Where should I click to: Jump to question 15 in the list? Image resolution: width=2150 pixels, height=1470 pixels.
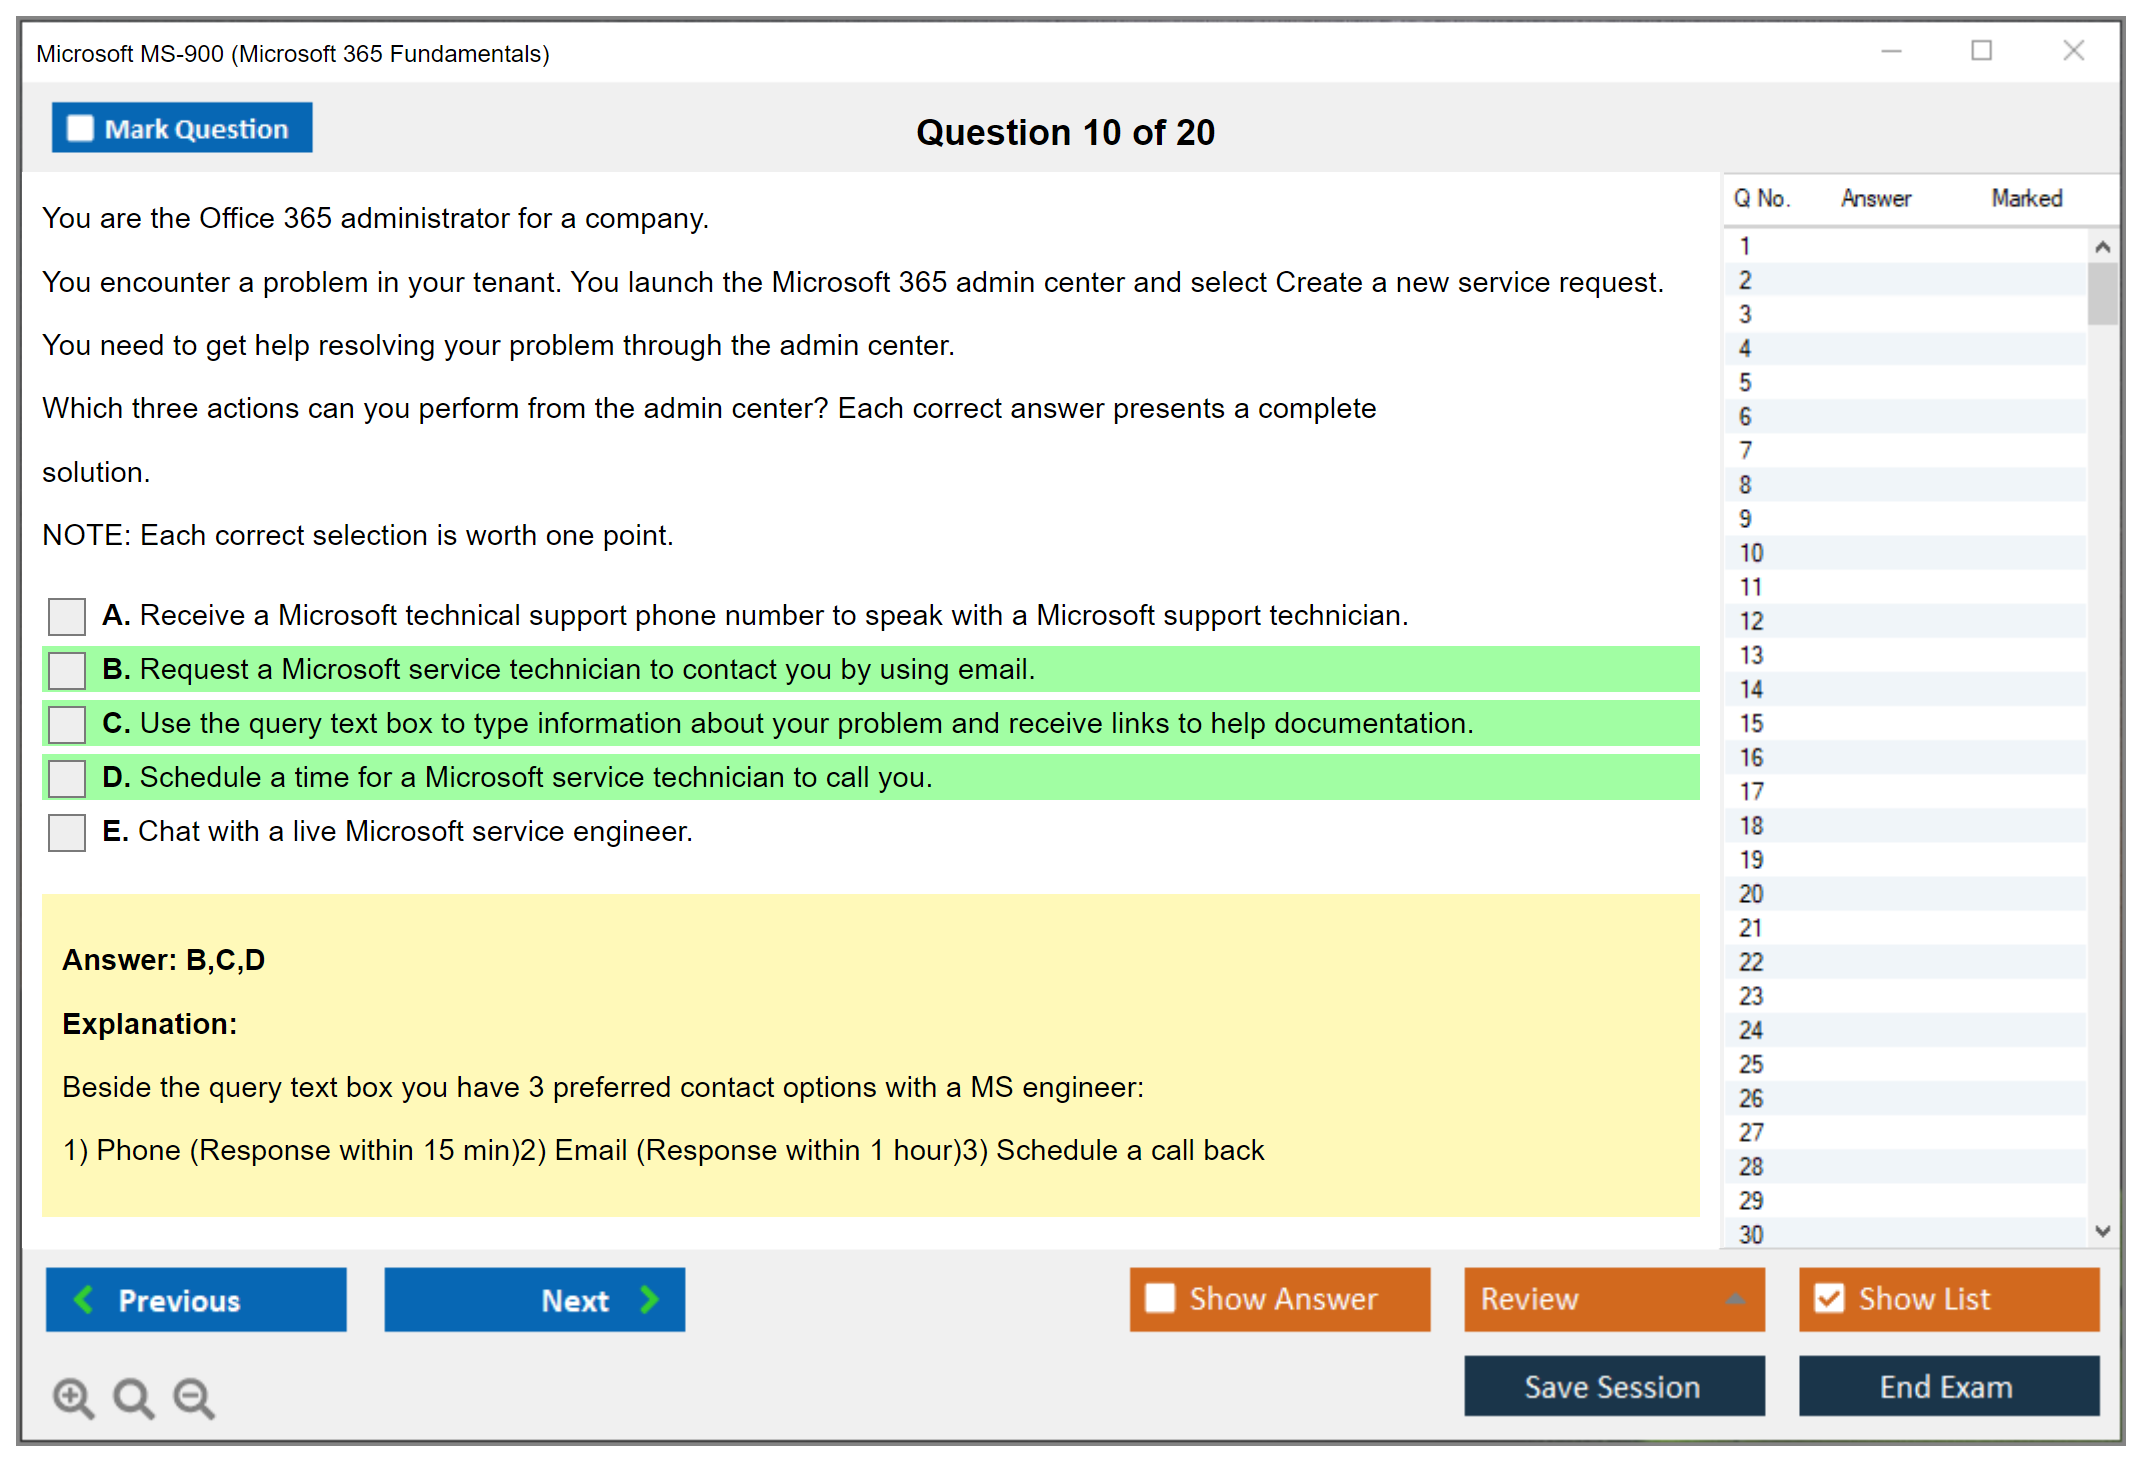pyautogui.click(x=1751, y=723)
